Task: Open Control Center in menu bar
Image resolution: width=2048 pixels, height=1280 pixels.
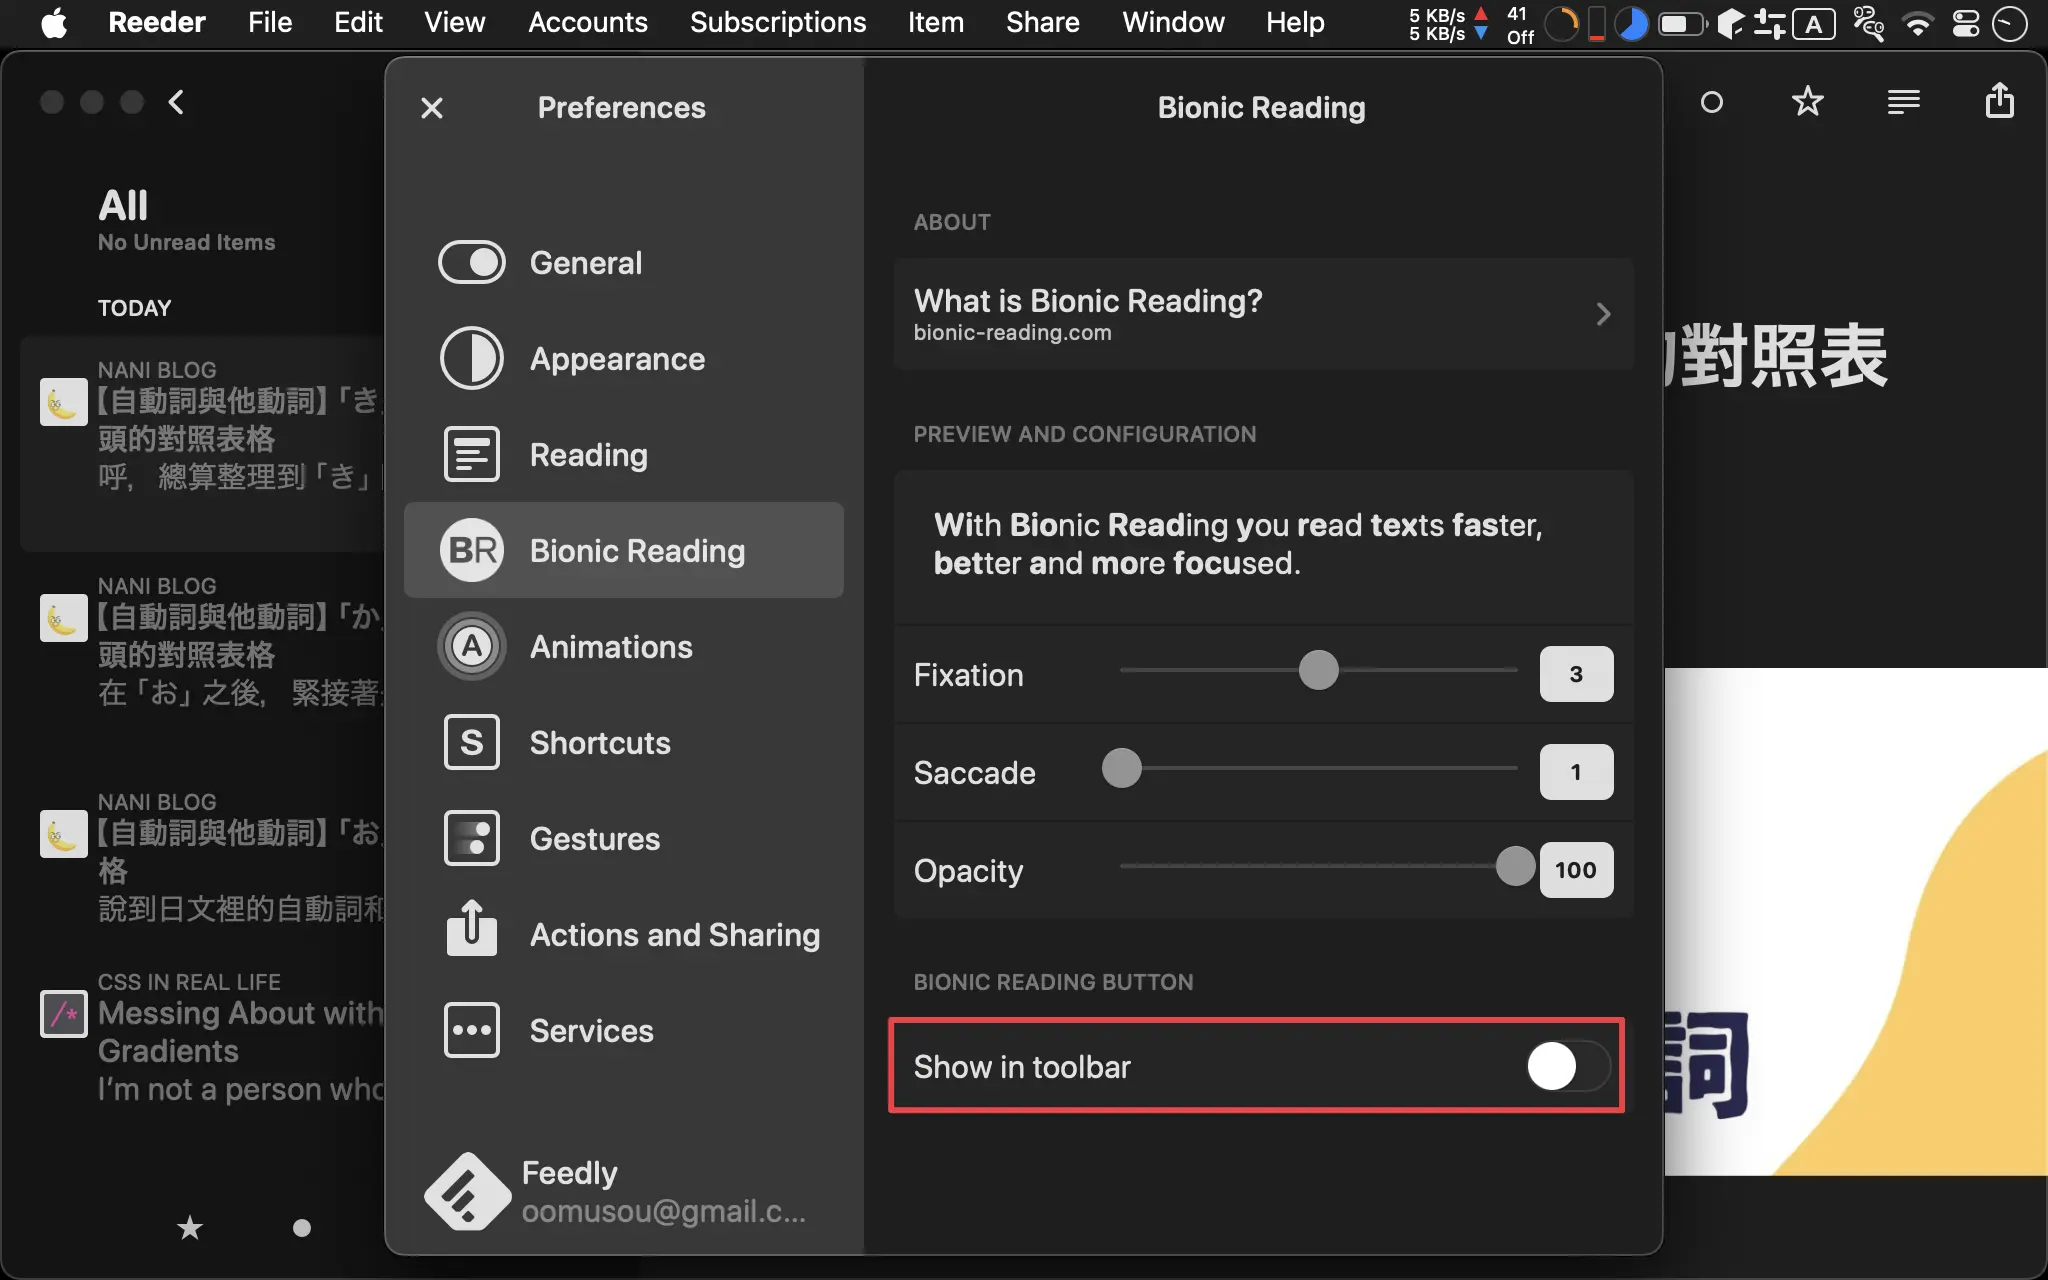Action: coord(1965,23)
